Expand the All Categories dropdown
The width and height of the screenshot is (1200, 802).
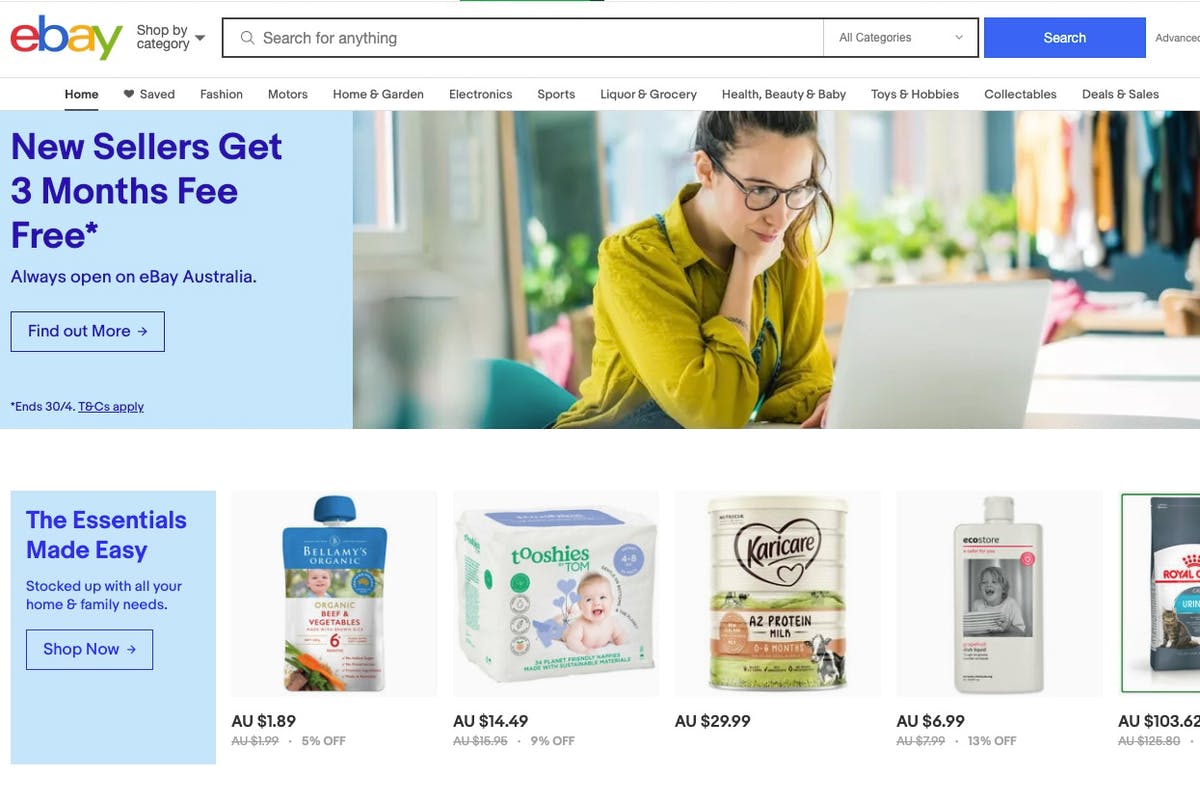point(901,38)
